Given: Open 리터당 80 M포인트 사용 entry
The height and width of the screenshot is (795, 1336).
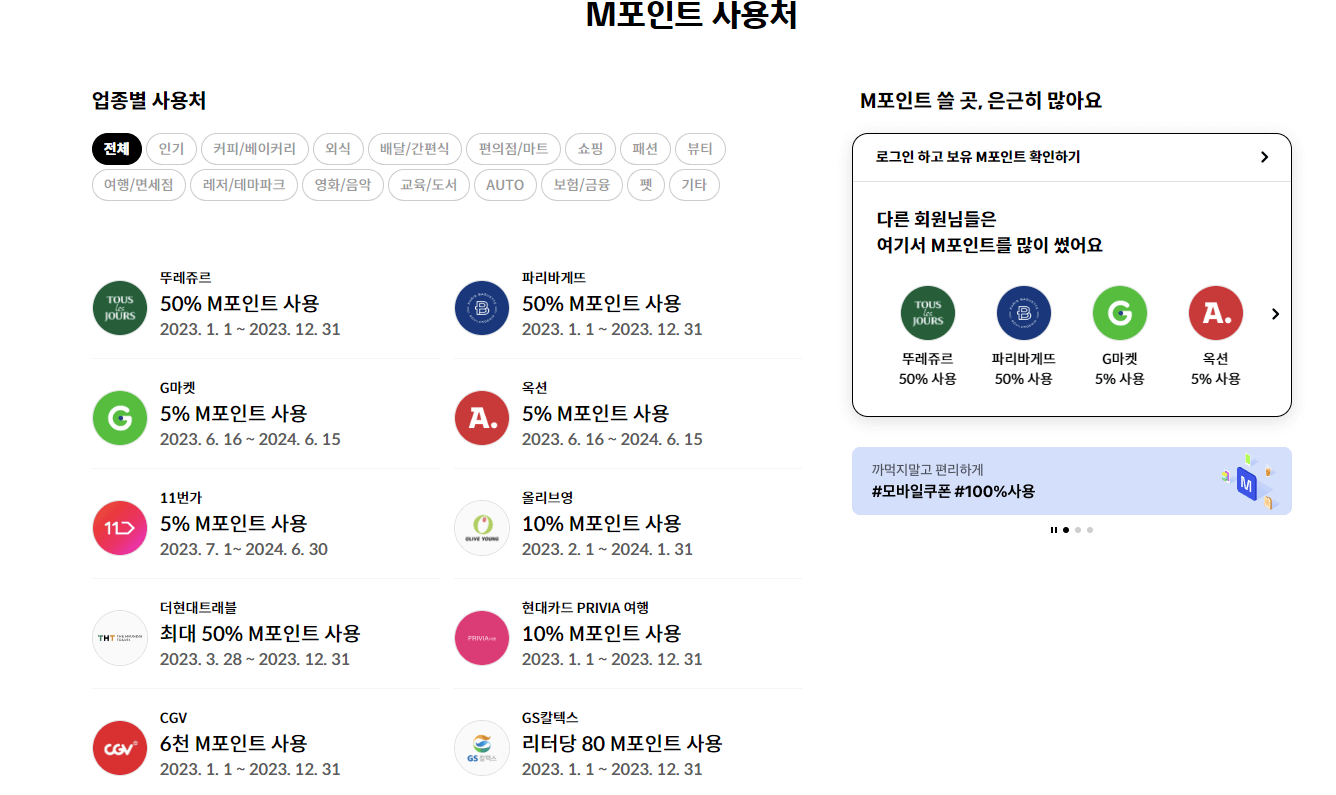Looking at the screenshot, I should pyautogui.click(x=628, y=744).
